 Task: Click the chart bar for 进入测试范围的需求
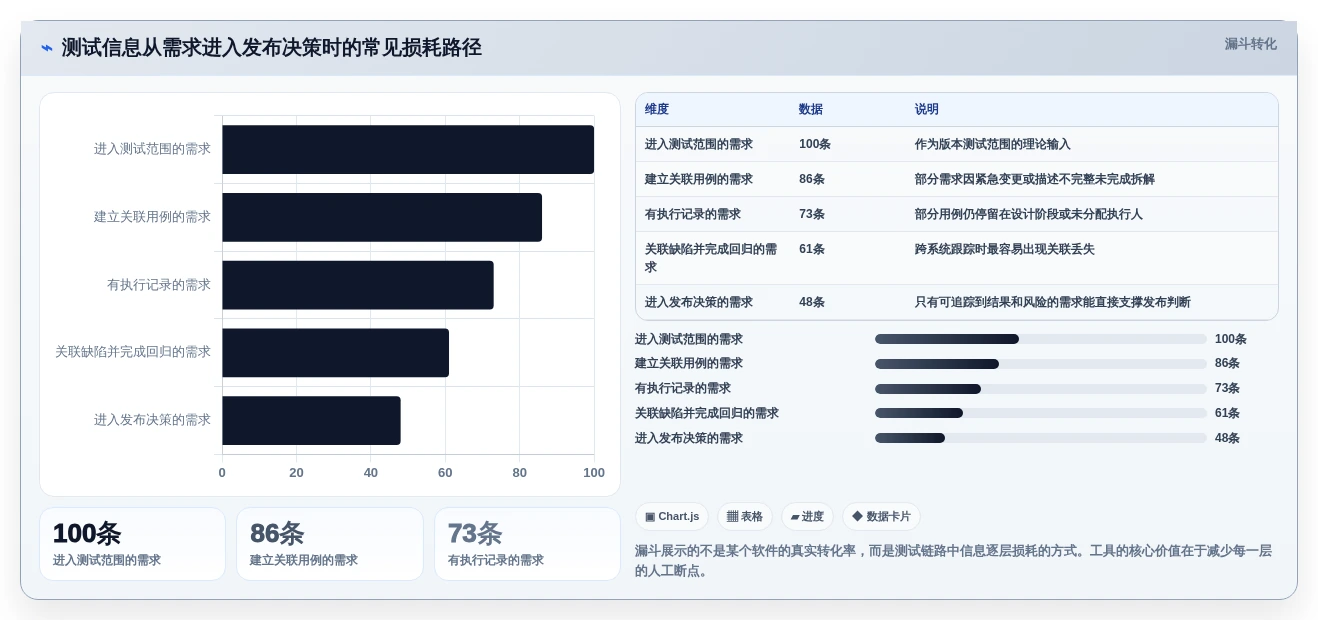(408, 149)
